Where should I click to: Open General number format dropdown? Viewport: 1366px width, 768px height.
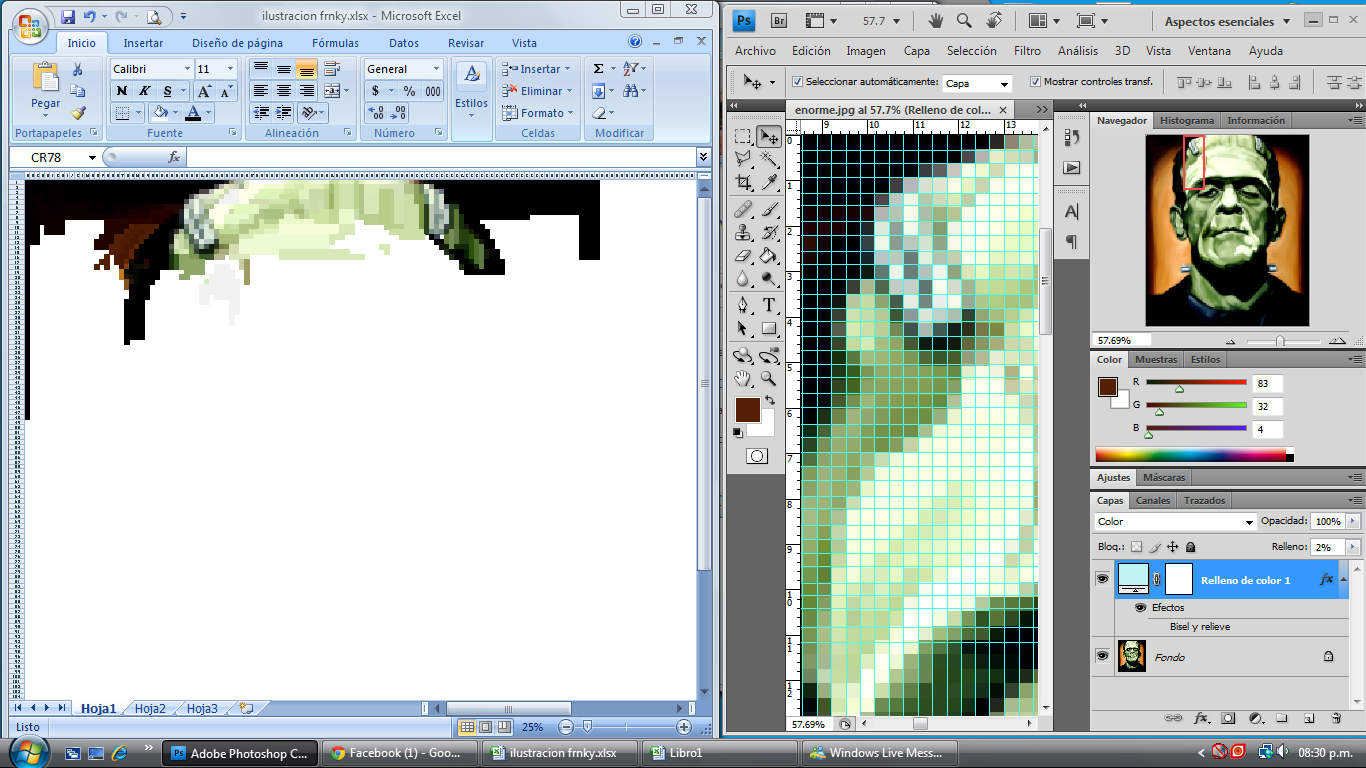(437, 69)
